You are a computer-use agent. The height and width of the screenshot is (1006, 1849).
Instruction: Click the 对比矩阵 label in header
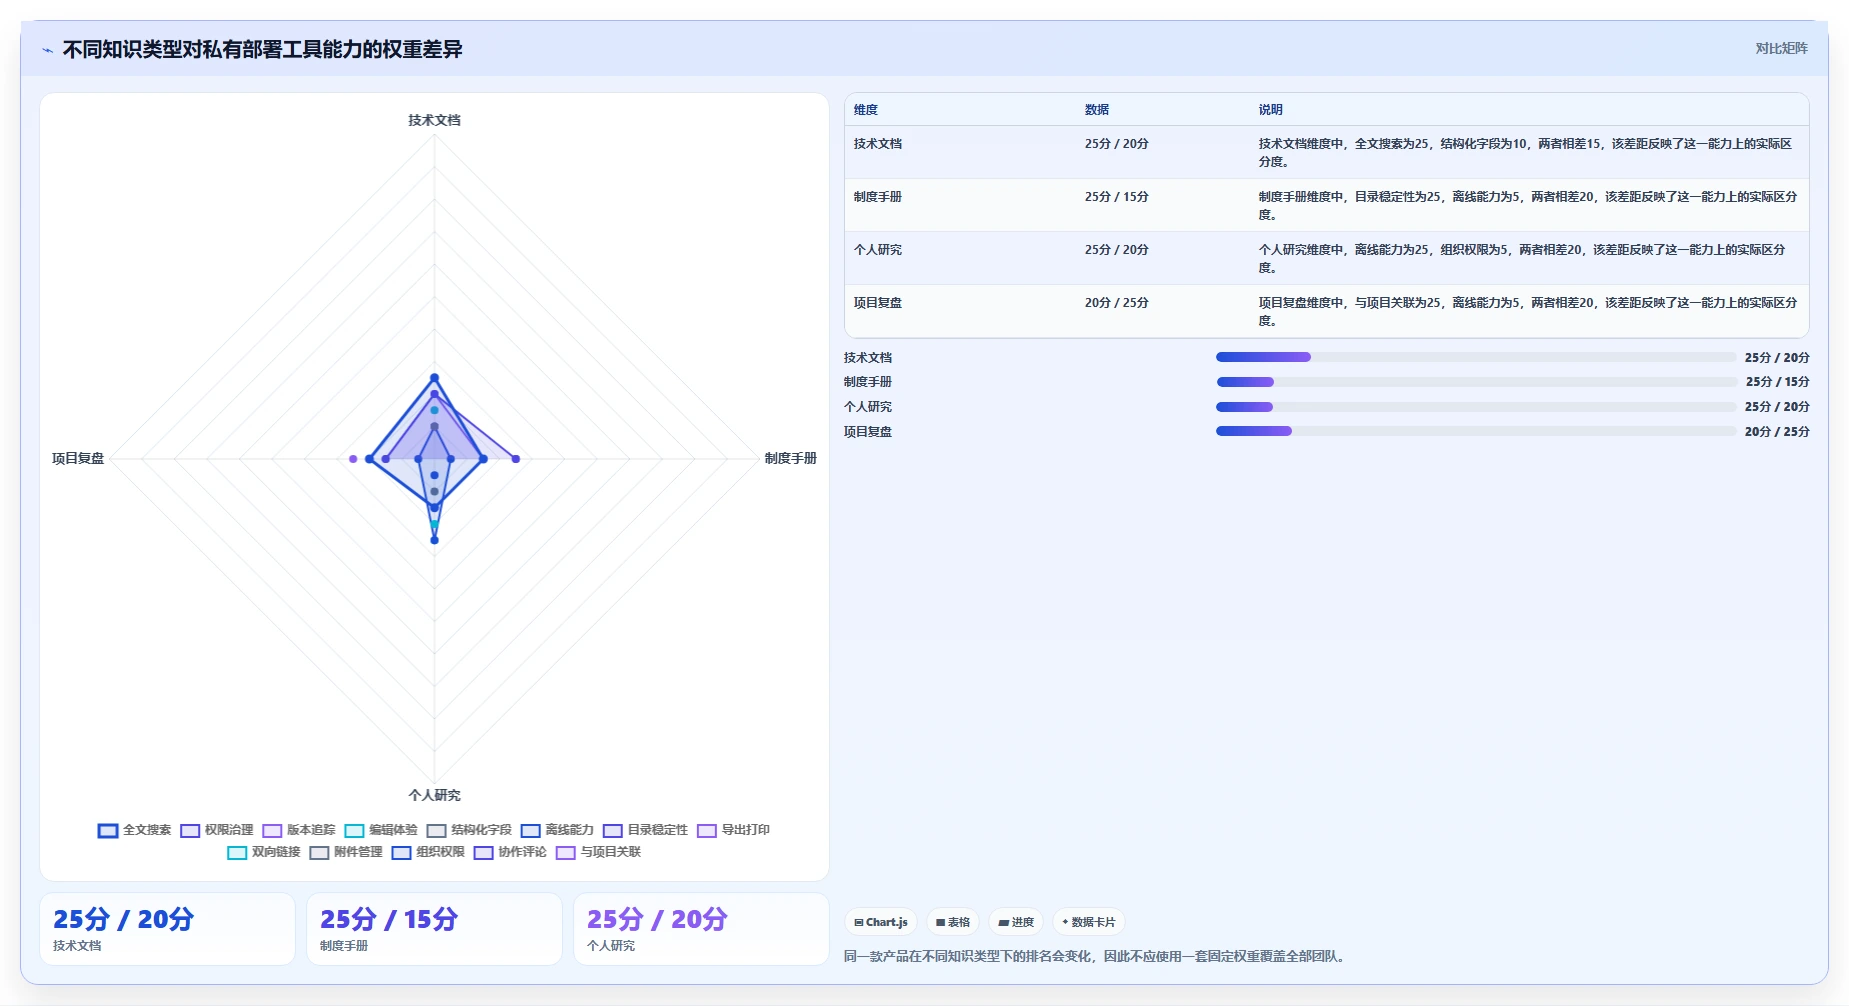point(1781,48)
